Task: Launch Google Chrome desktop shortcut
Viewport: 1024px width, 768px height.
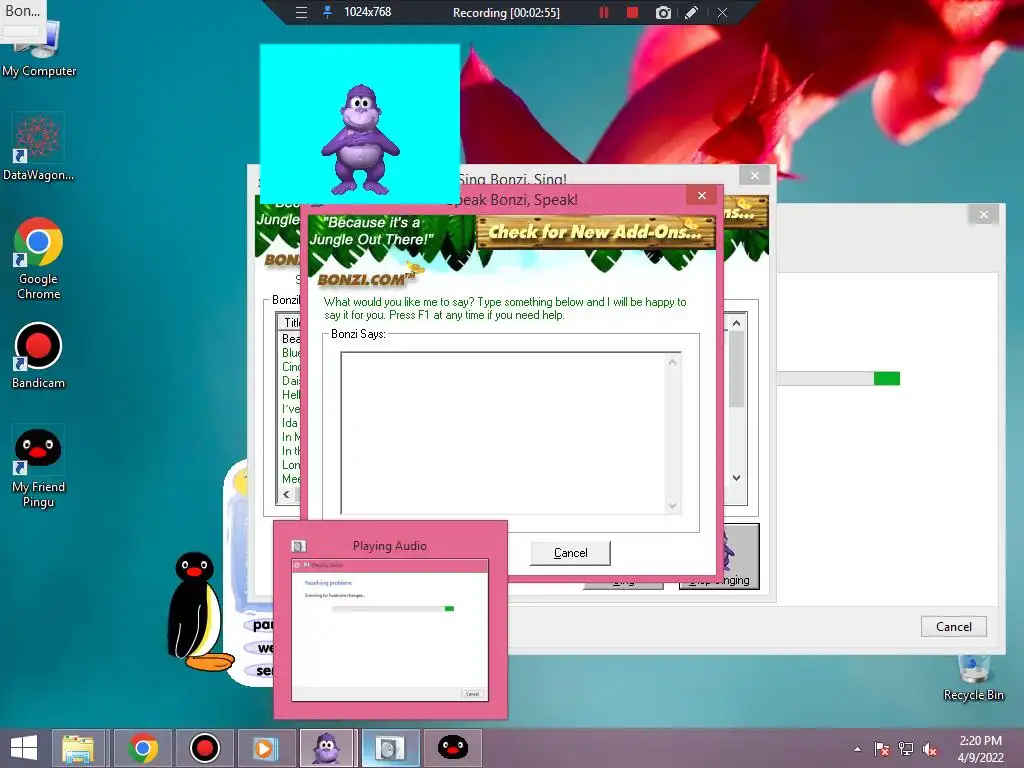Action: pyautogui.click(x=39, y=258)
